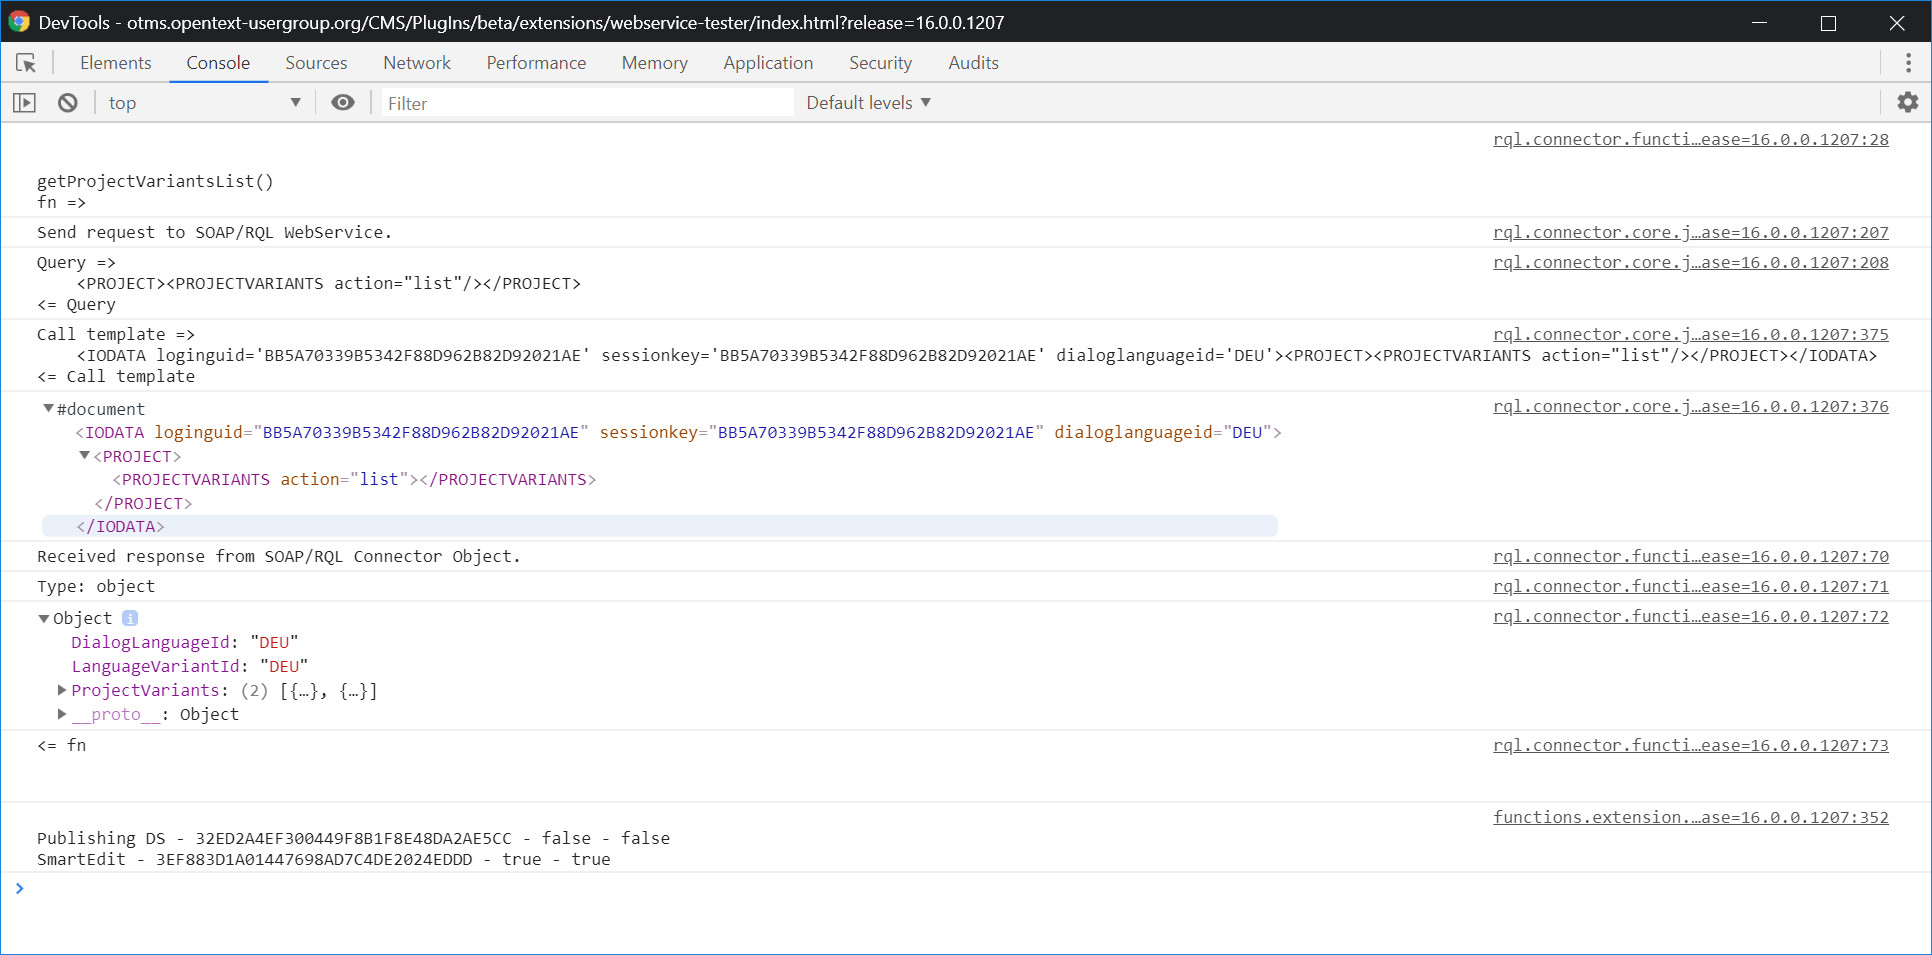Open the Memory tab

(655, 63)
